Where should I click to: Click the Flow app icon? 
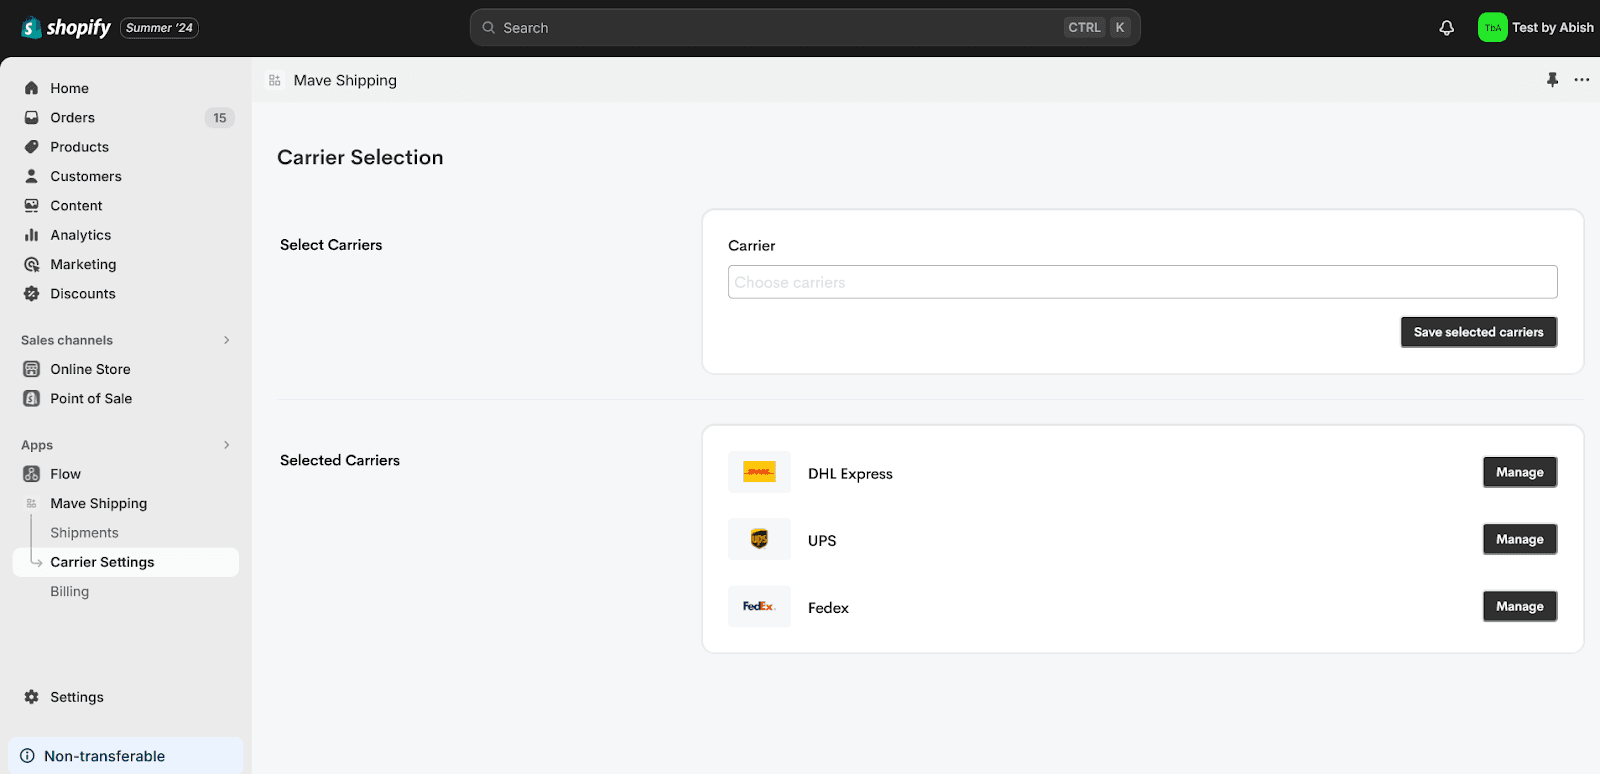tap(32, 474)
